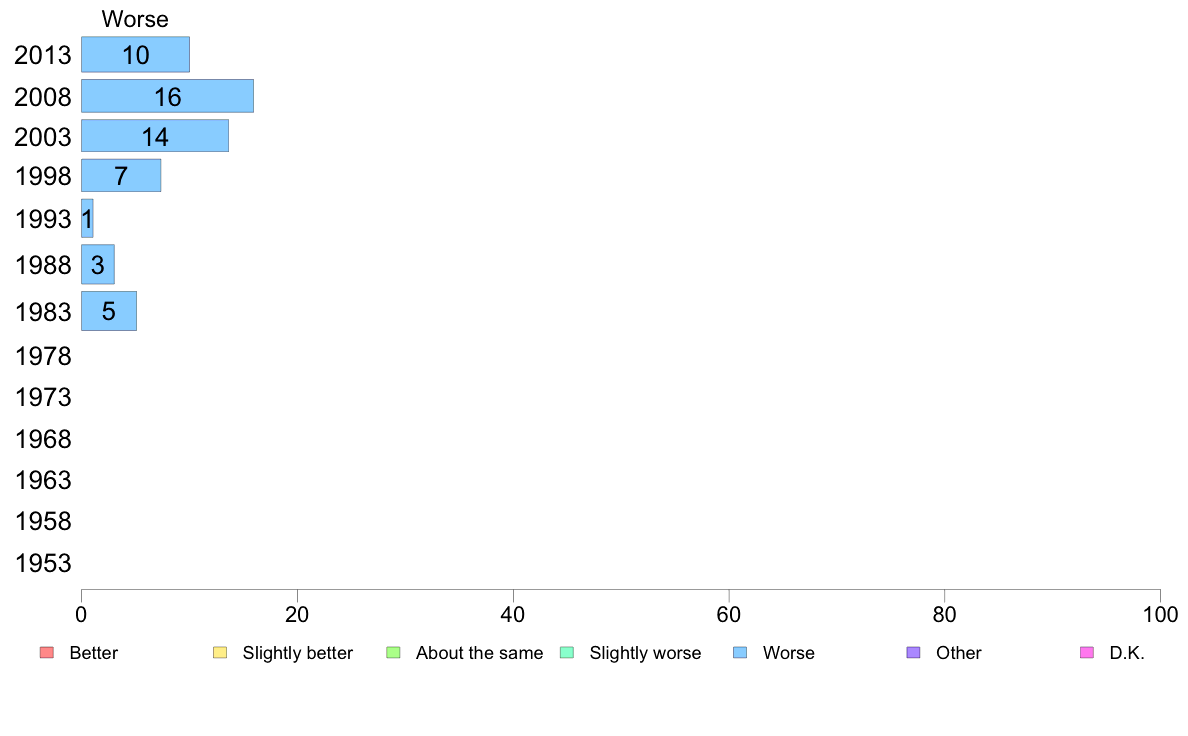Click the Worse column header label

coord(135,19)
